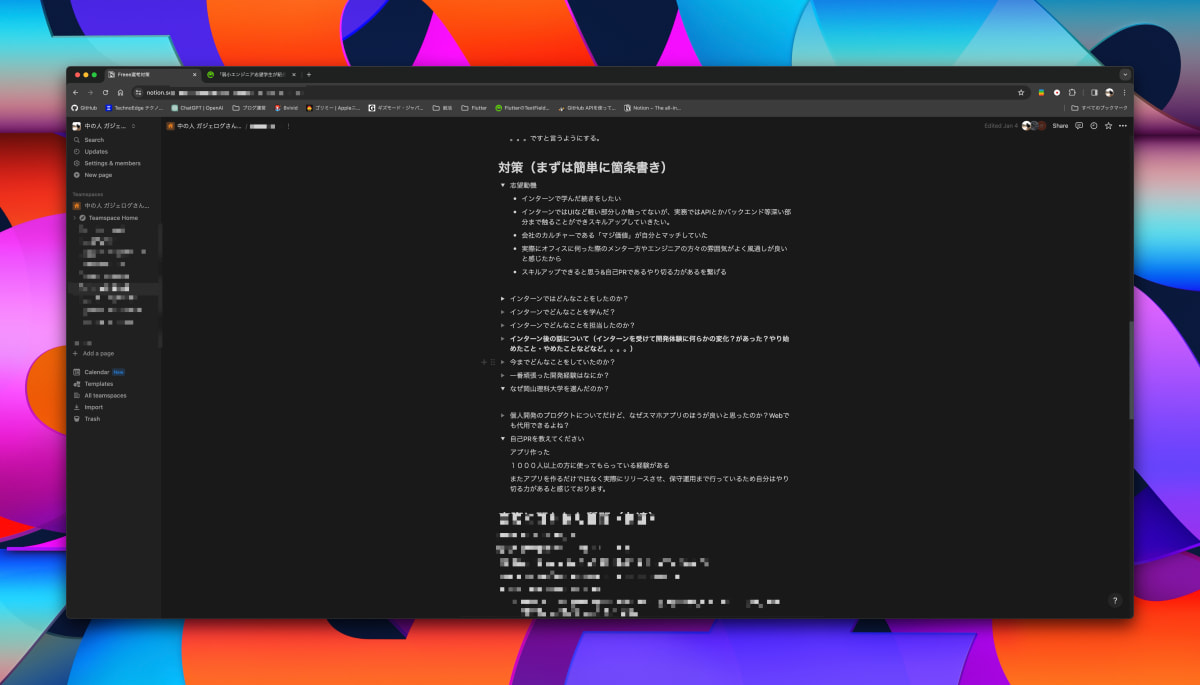This screenshot has height=685, width=1200.
Task: Open breadcrumb options next to page title
Action: pos(289,126)
